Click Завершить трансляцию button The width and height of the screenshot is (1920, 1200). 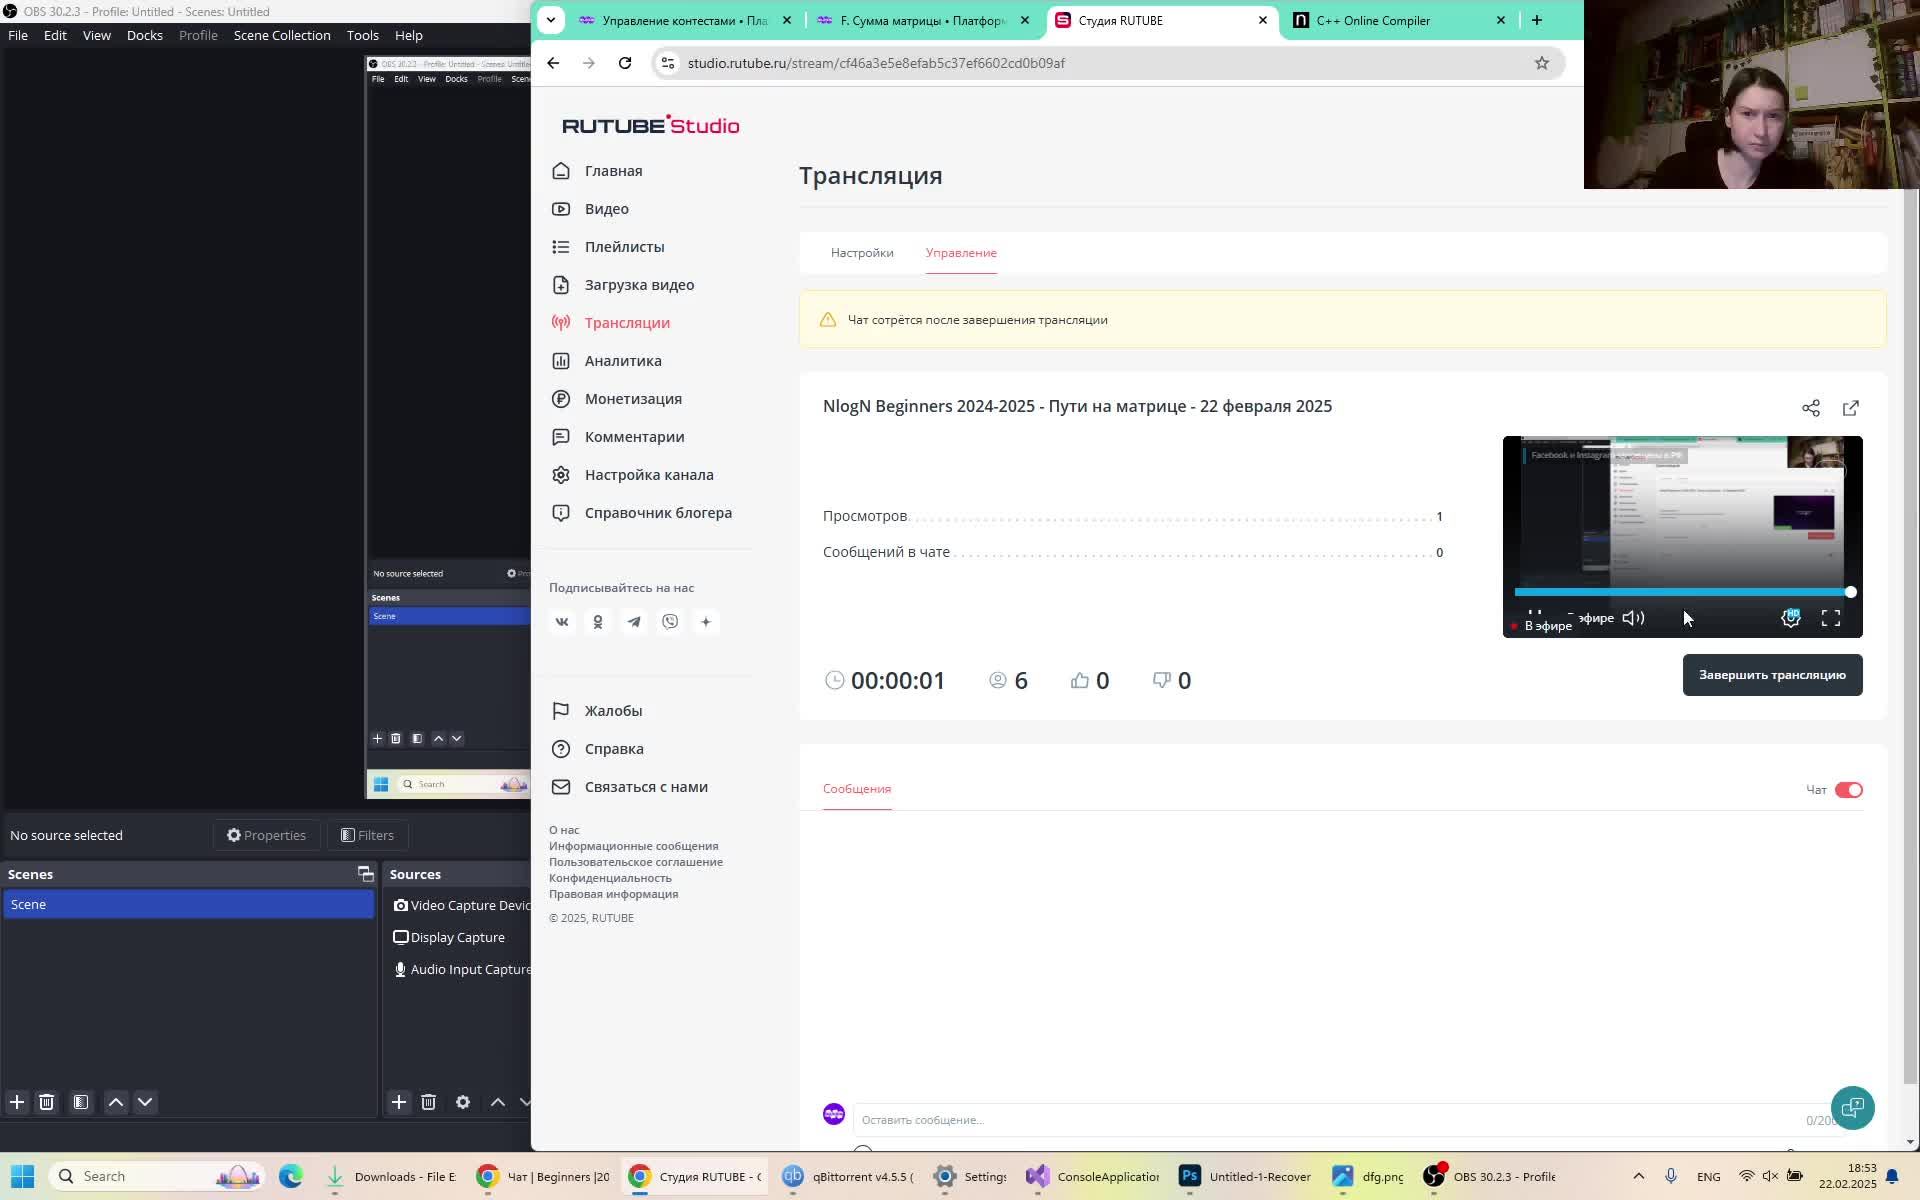coord(1771,675)
